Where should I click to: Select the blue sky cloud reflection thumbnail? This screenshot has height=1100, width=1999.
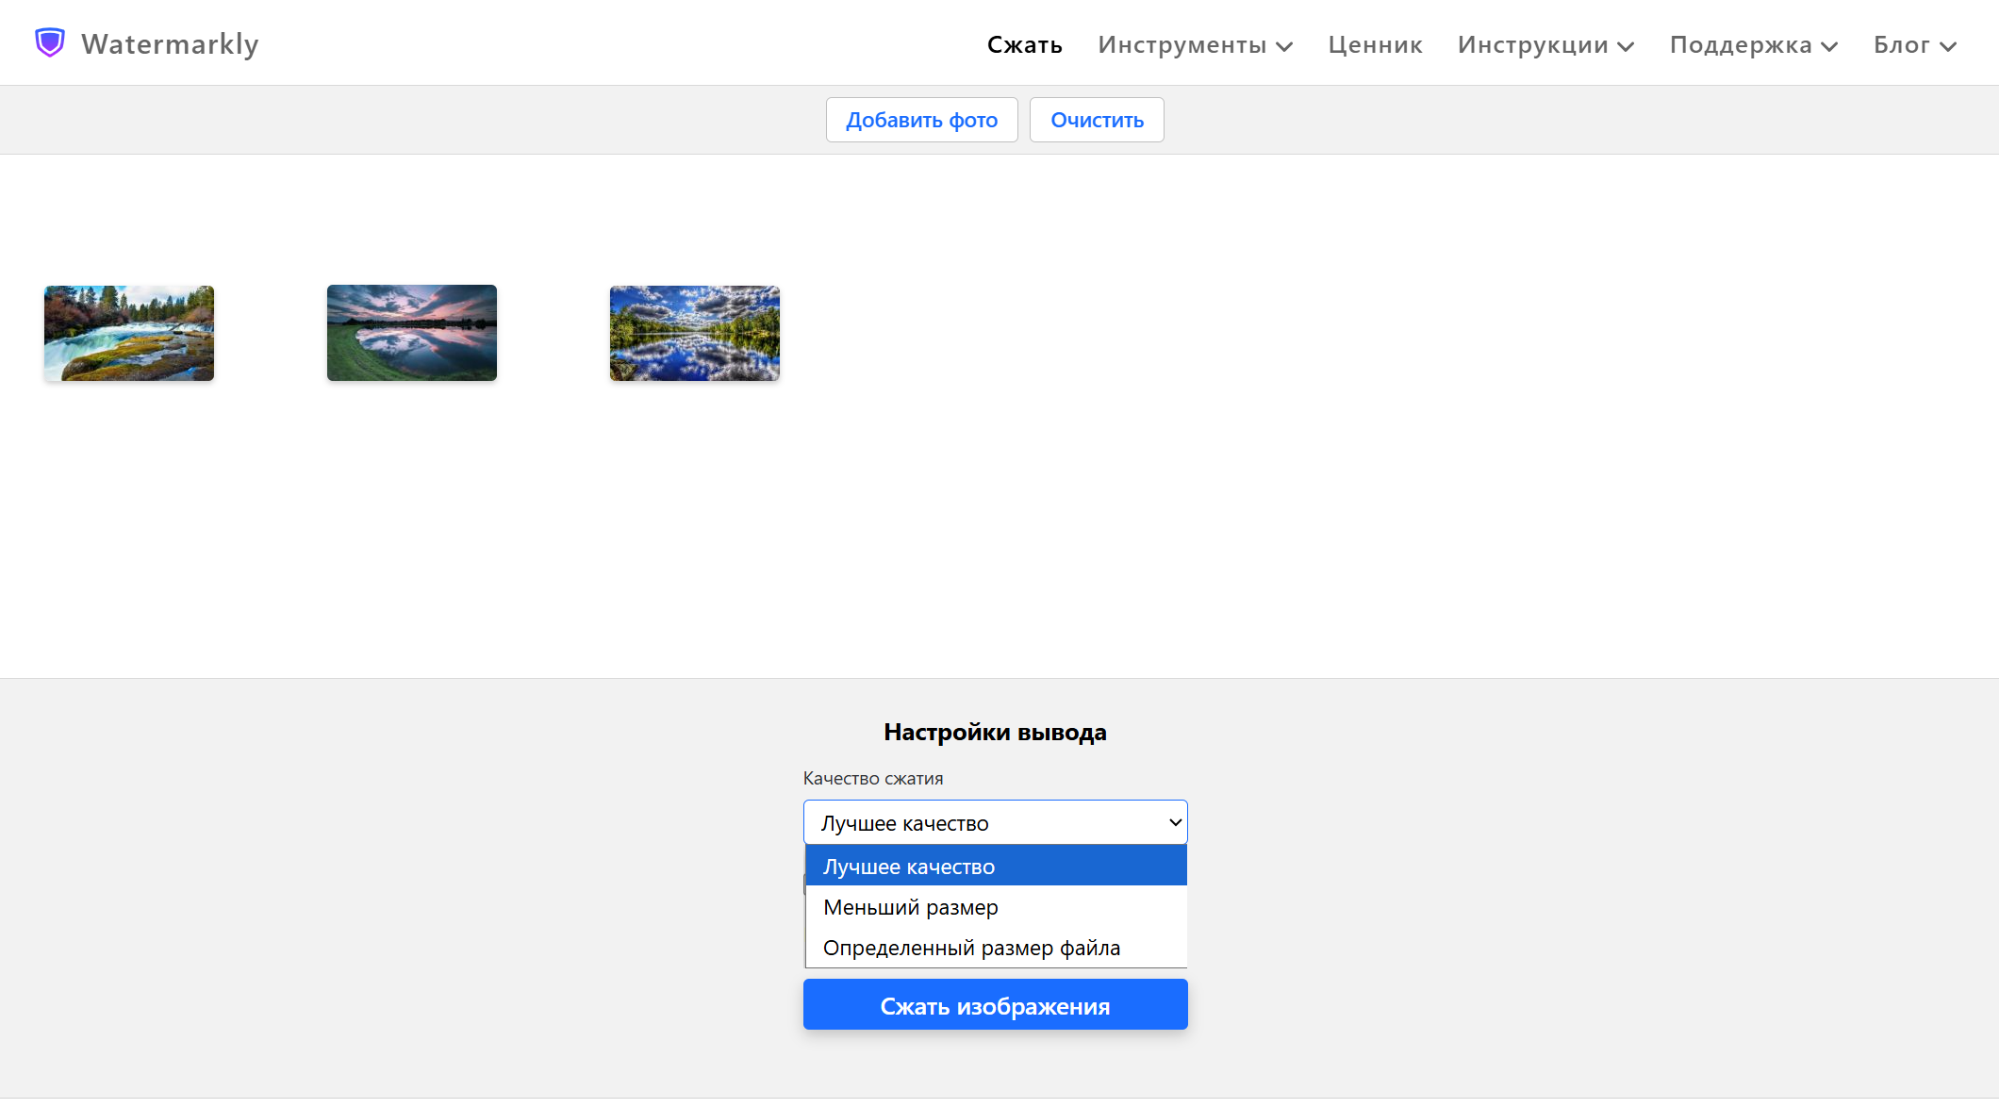[x=695, y=333]
